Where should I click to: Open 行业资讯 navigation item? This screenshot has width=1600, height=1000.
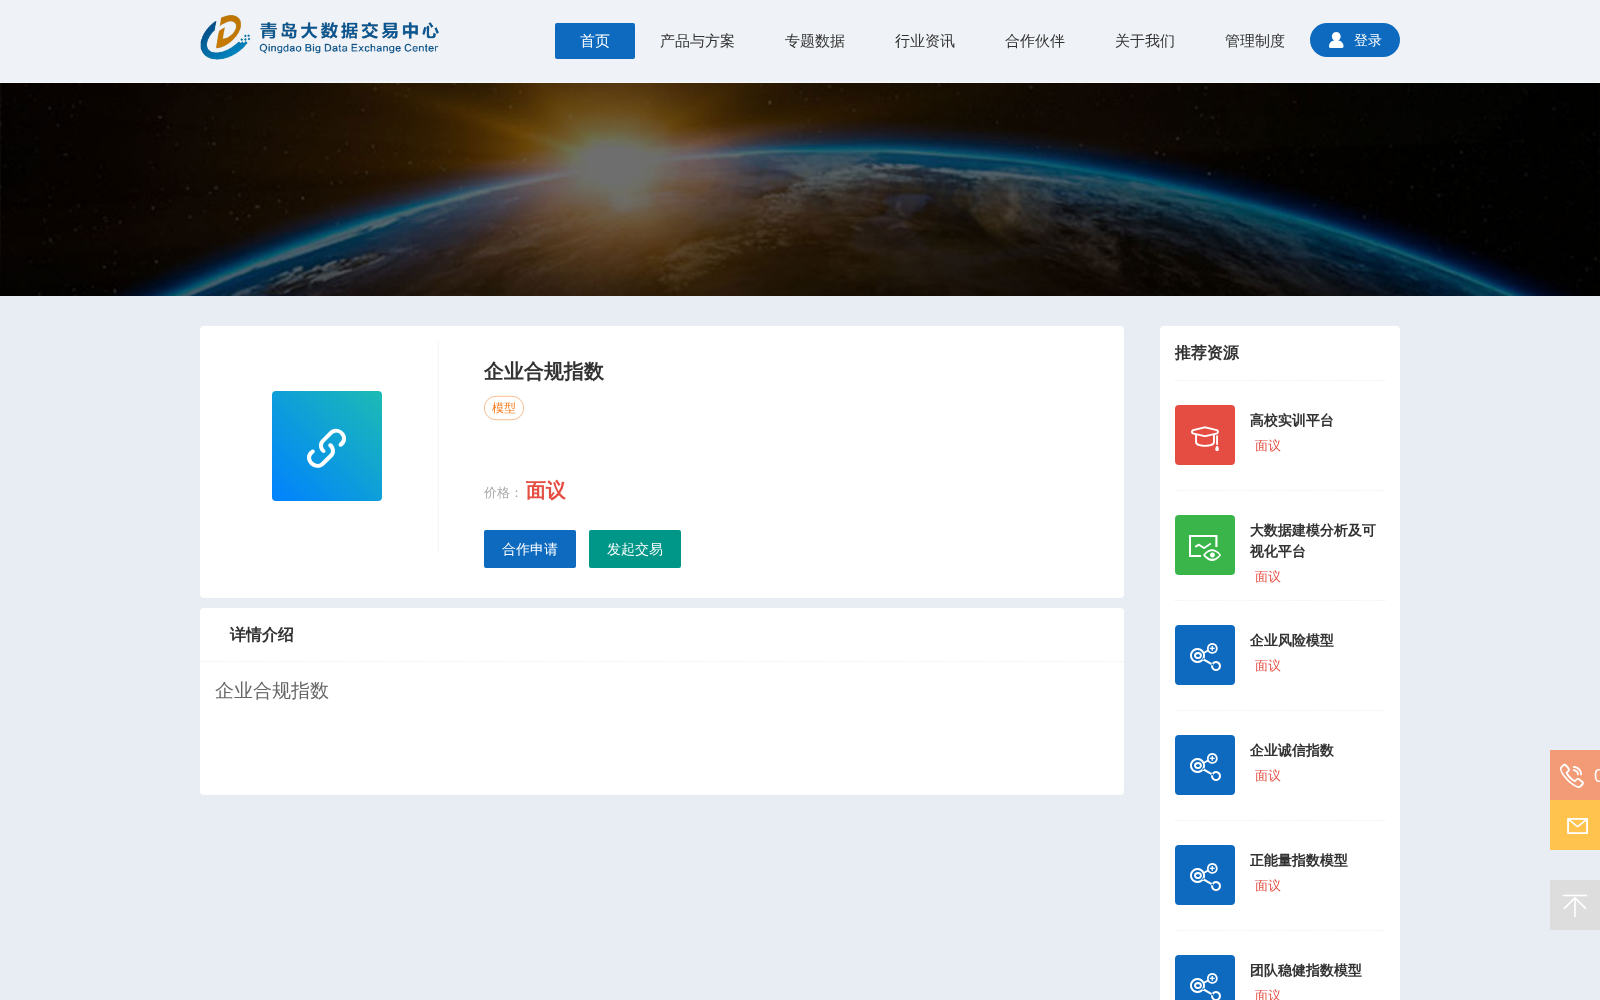tap(925, 41)
